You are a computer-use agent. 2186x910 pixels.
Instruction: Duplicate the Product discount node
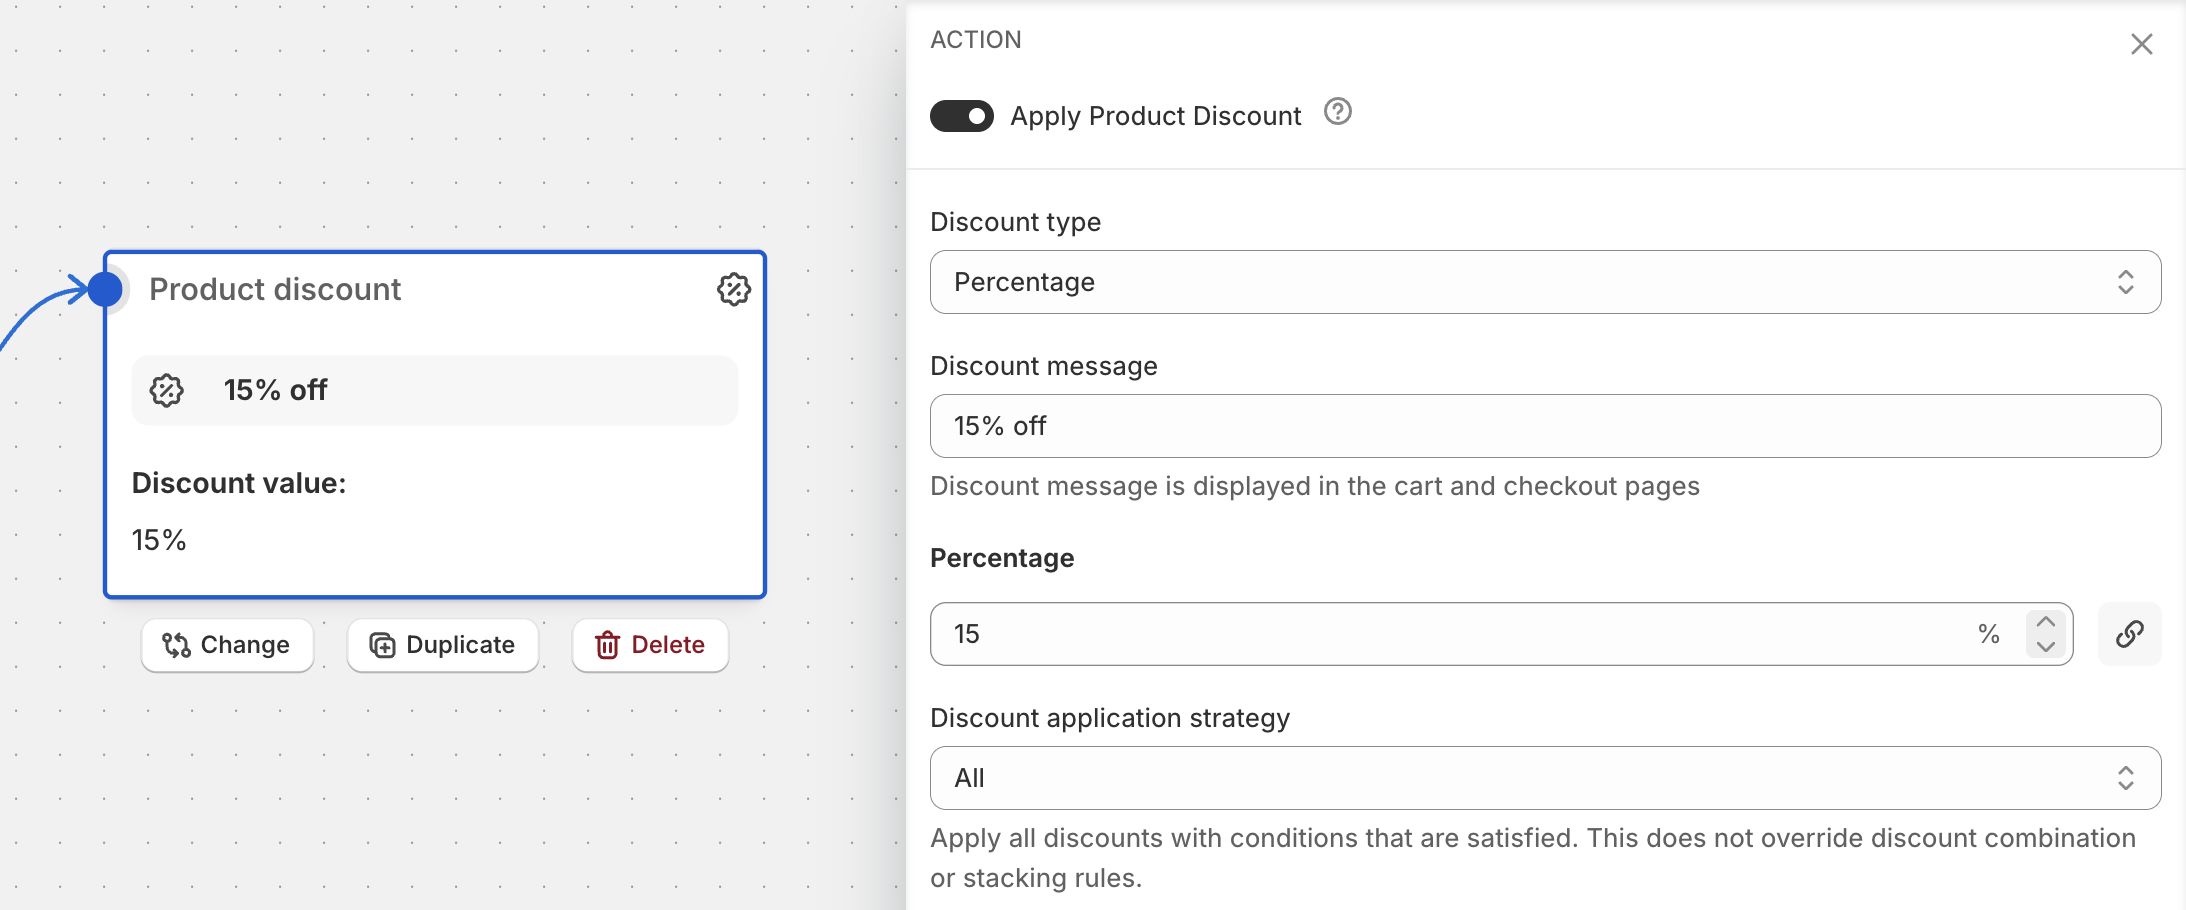442,645
